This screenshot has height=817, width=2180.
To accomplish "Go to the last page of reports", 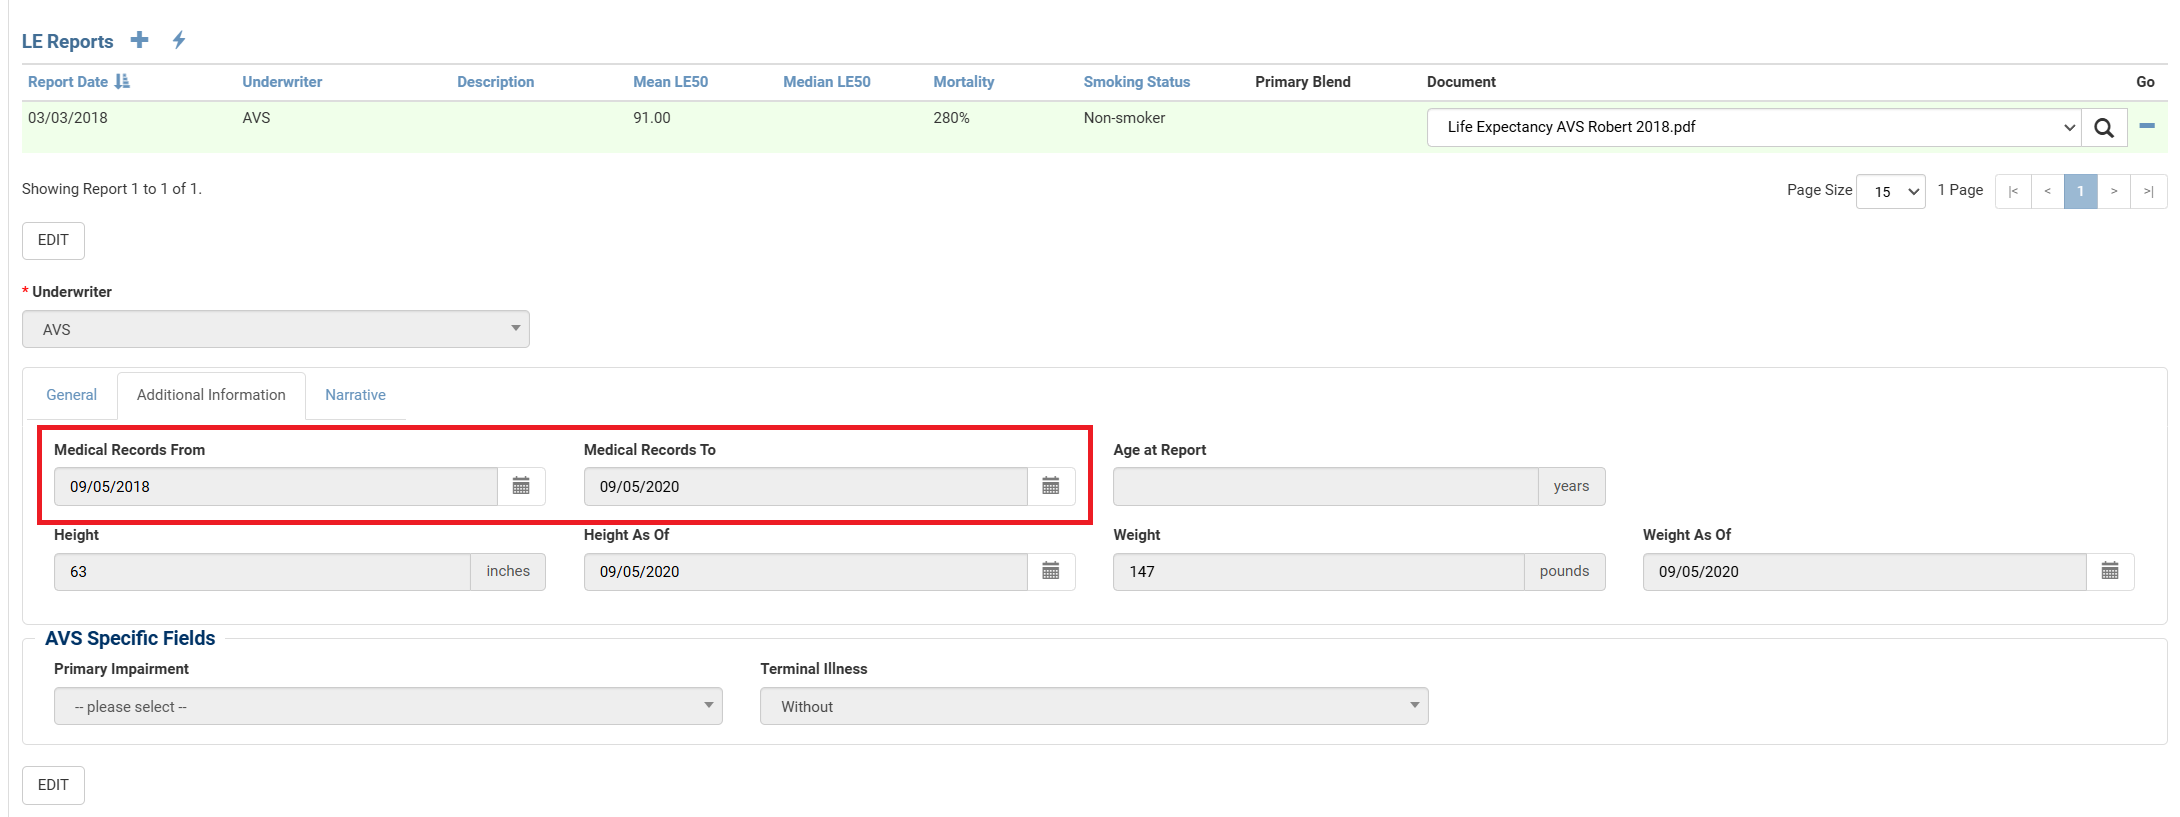I will 2148,191.
